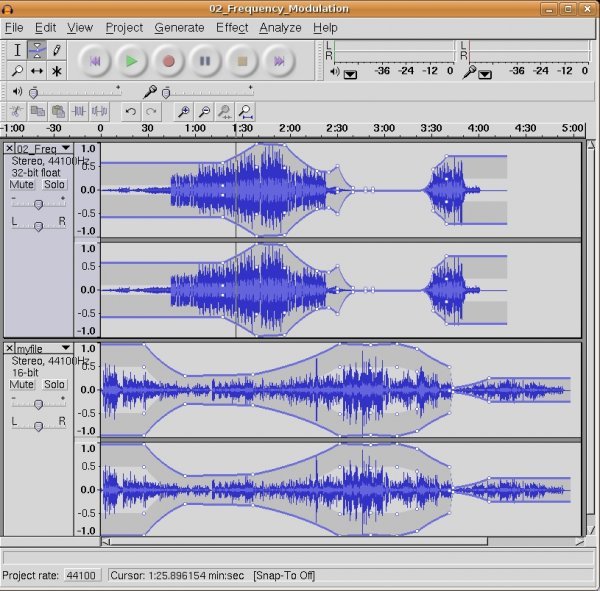Open the input meter microphone dropdown
Screen dimensions: 600x591
(485, 74)
